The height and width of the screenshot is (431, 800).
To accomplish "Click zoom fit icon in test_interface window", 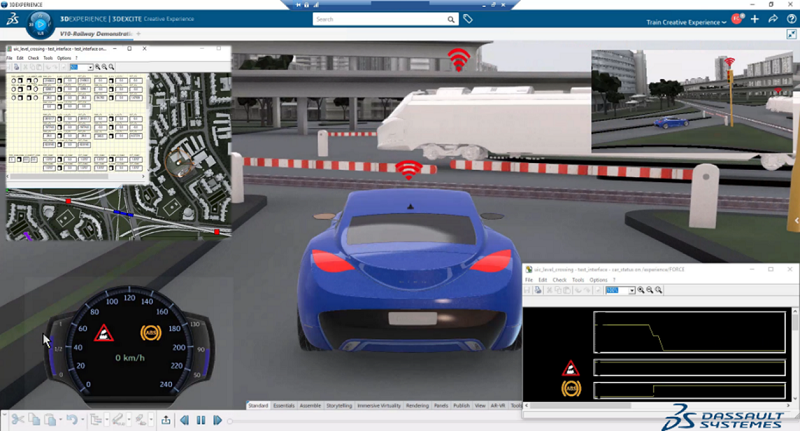I will (111, 67).
